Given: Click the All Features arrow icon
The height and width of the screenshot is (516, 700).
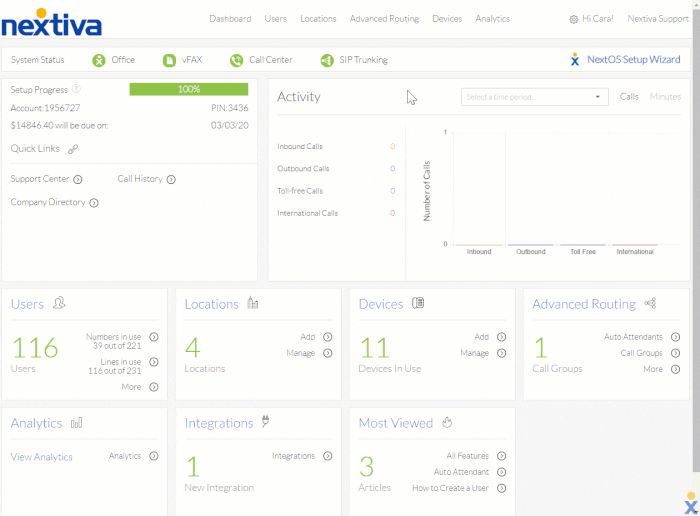Looking at the screenshot, I should point(502,456).
